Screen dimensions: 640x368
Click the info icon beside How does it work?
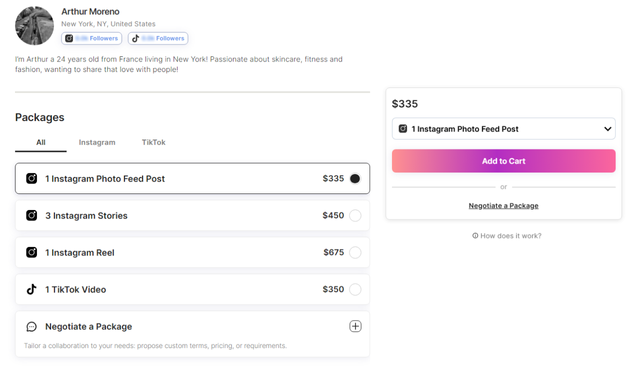(475, 236)
